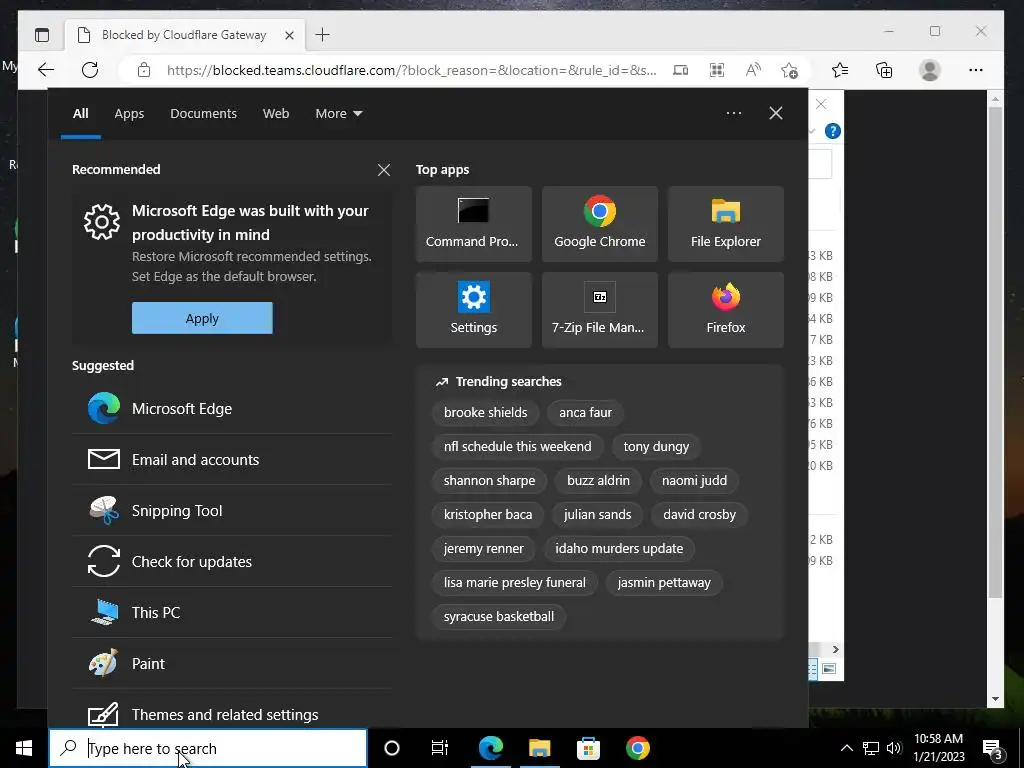
Task: Search trending jeremy renner
Action: pyautogui.click(x=483, y=548)
